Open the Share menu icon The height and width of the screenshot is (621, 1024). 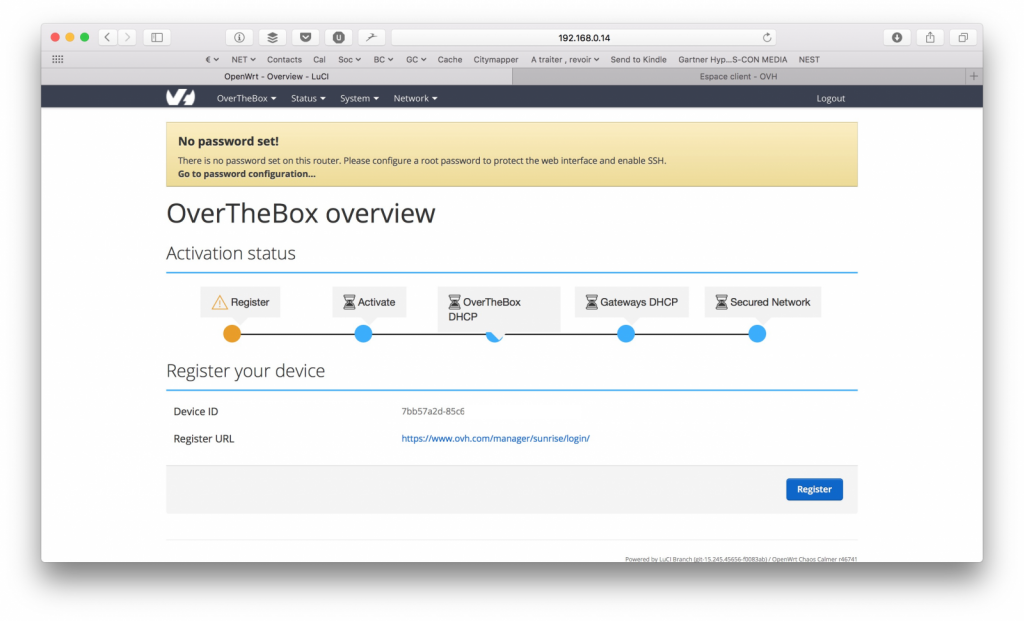click(x=930, y=37)
